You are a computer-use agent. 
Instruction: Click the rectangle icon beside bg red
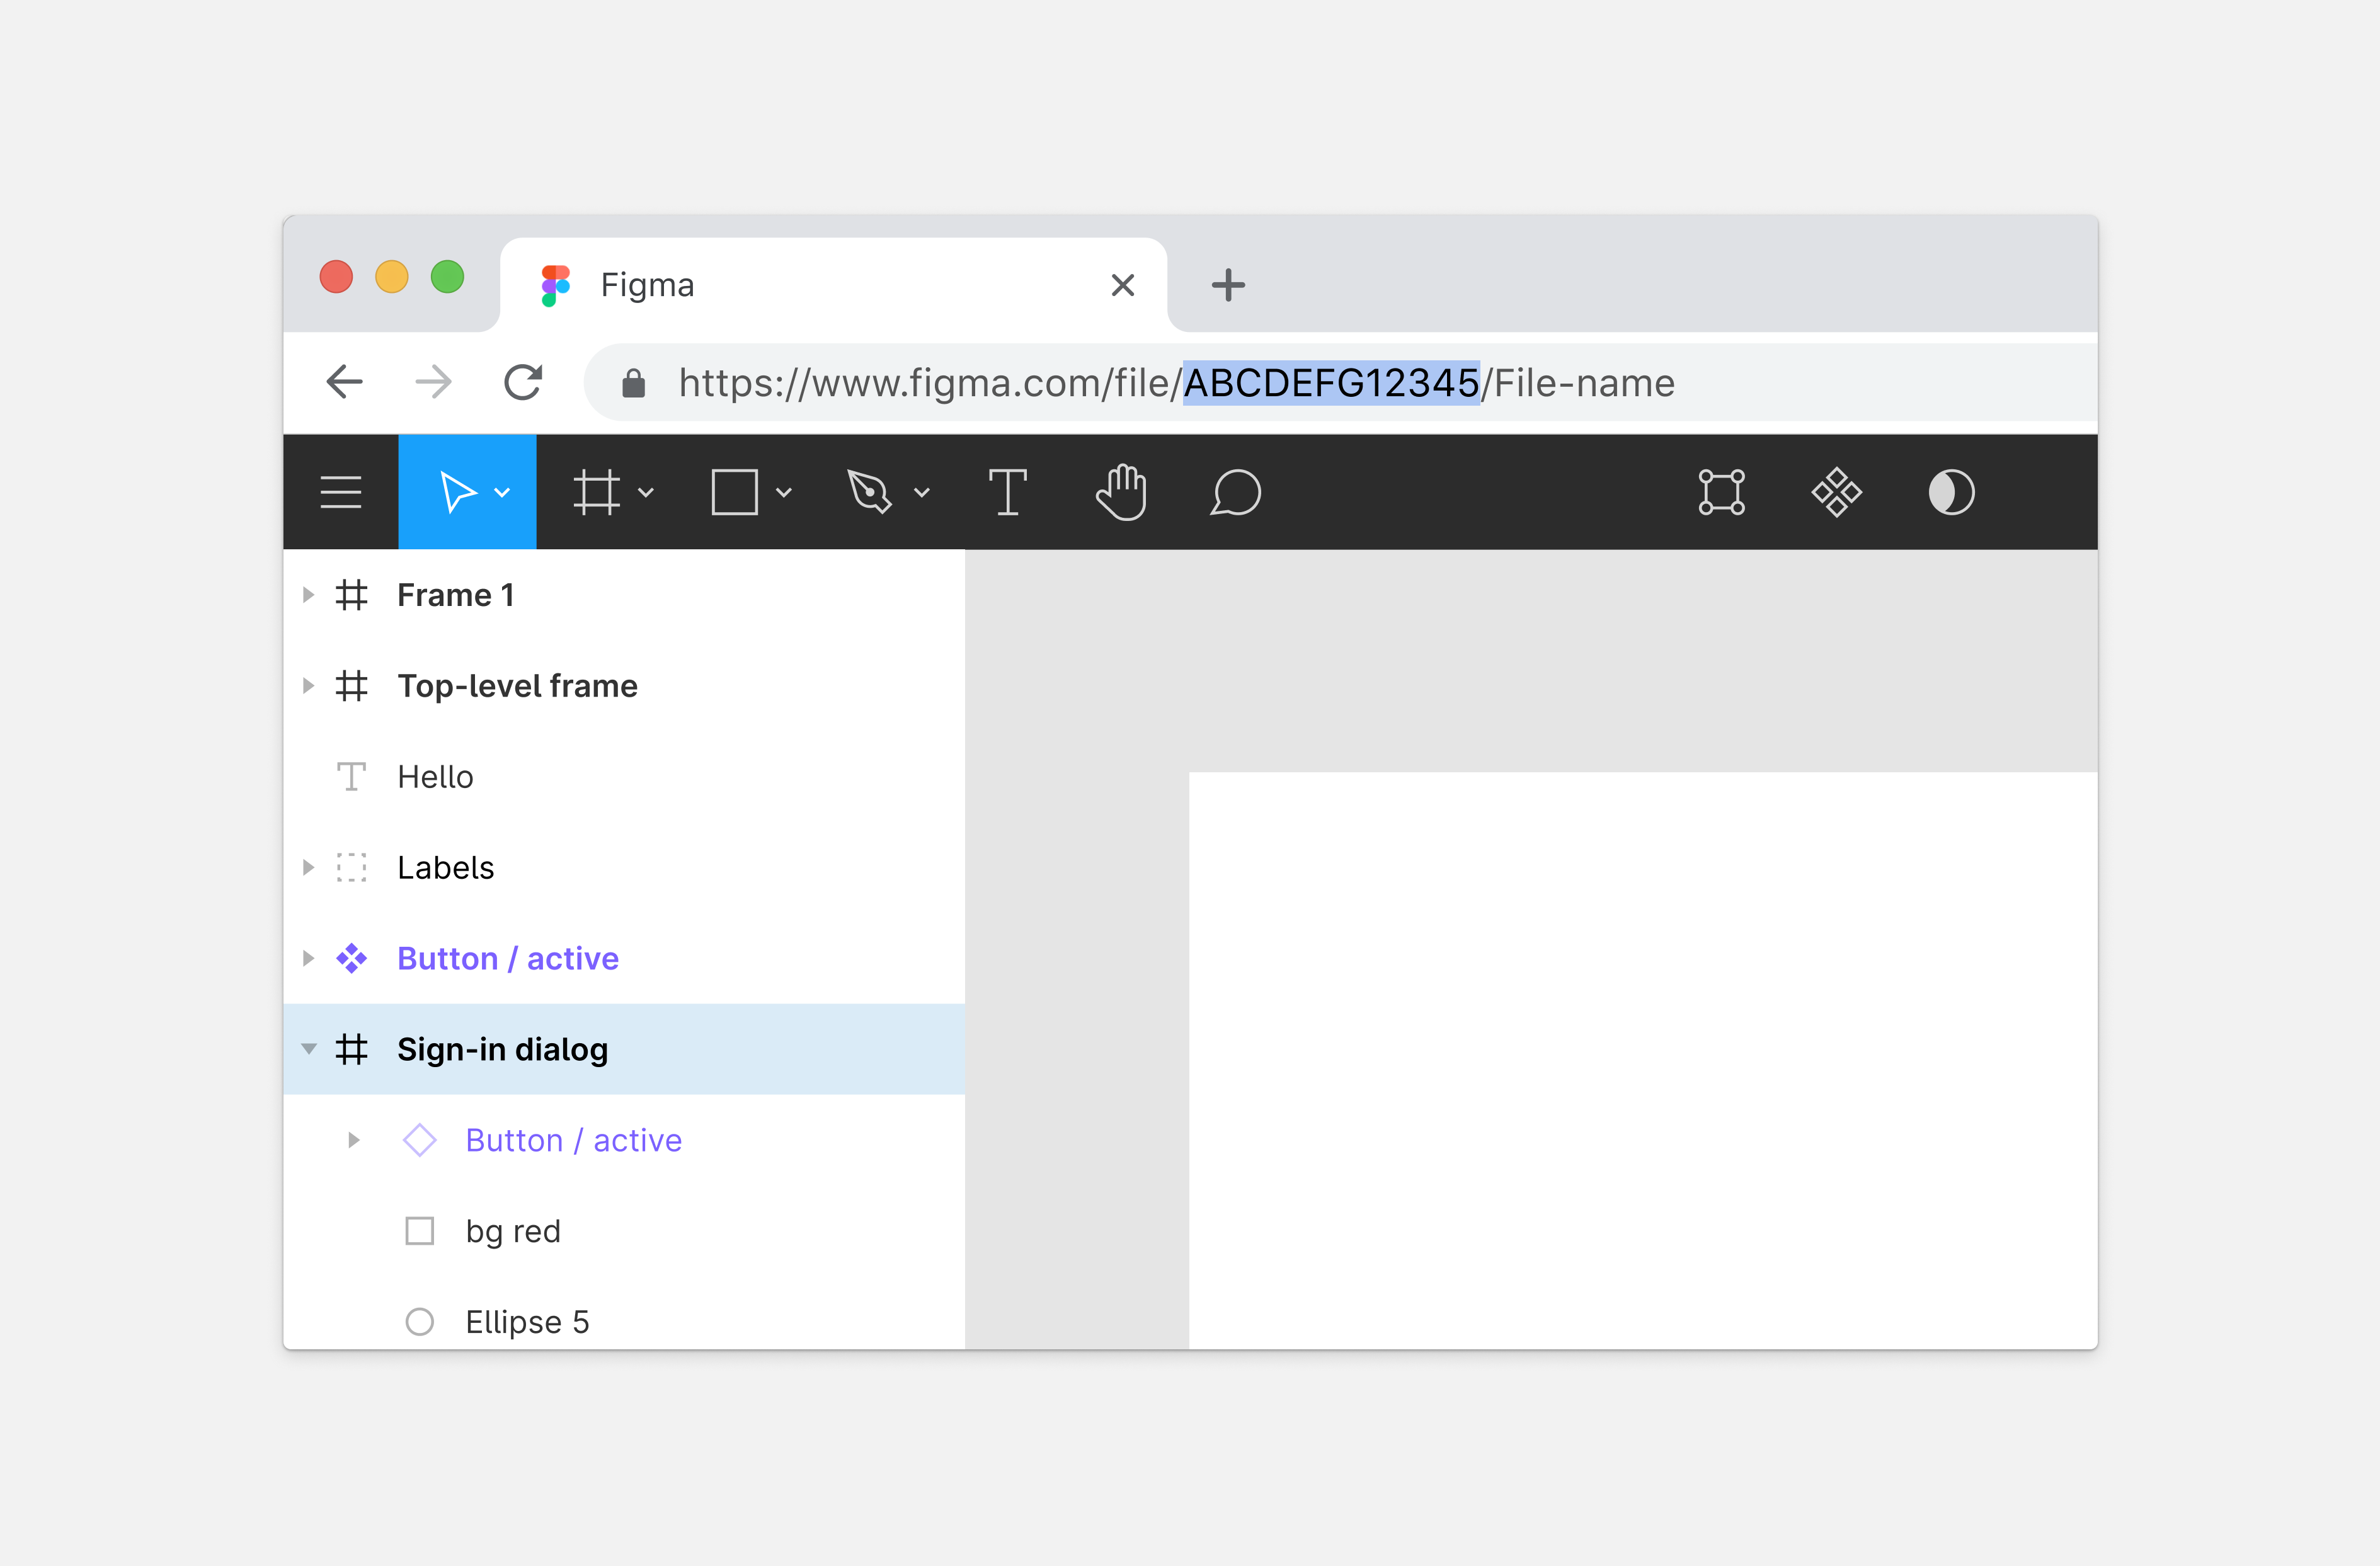coord(420,1231)
